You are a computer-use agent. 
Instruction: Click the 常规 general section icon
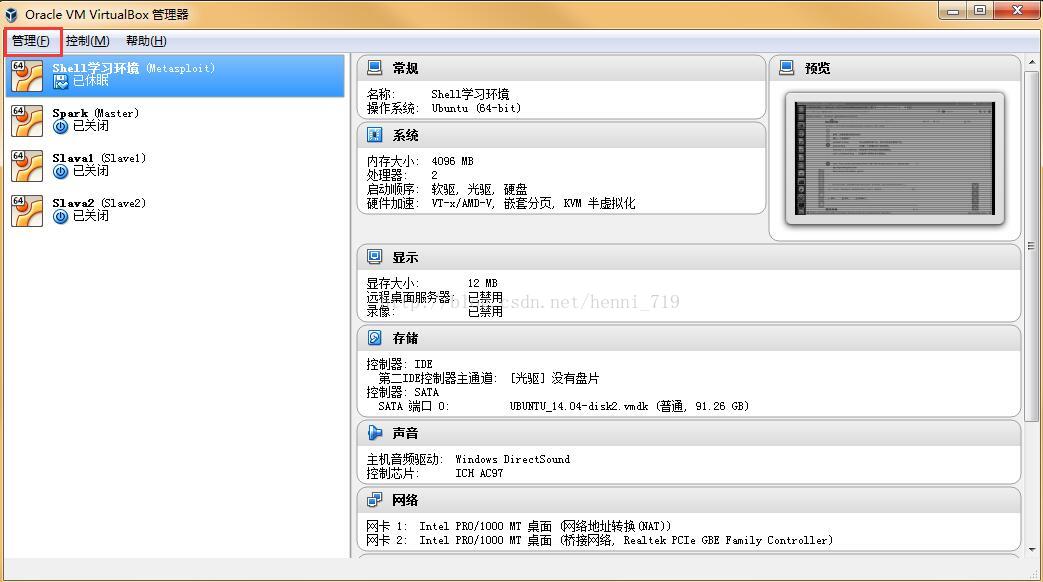[374, 68]
